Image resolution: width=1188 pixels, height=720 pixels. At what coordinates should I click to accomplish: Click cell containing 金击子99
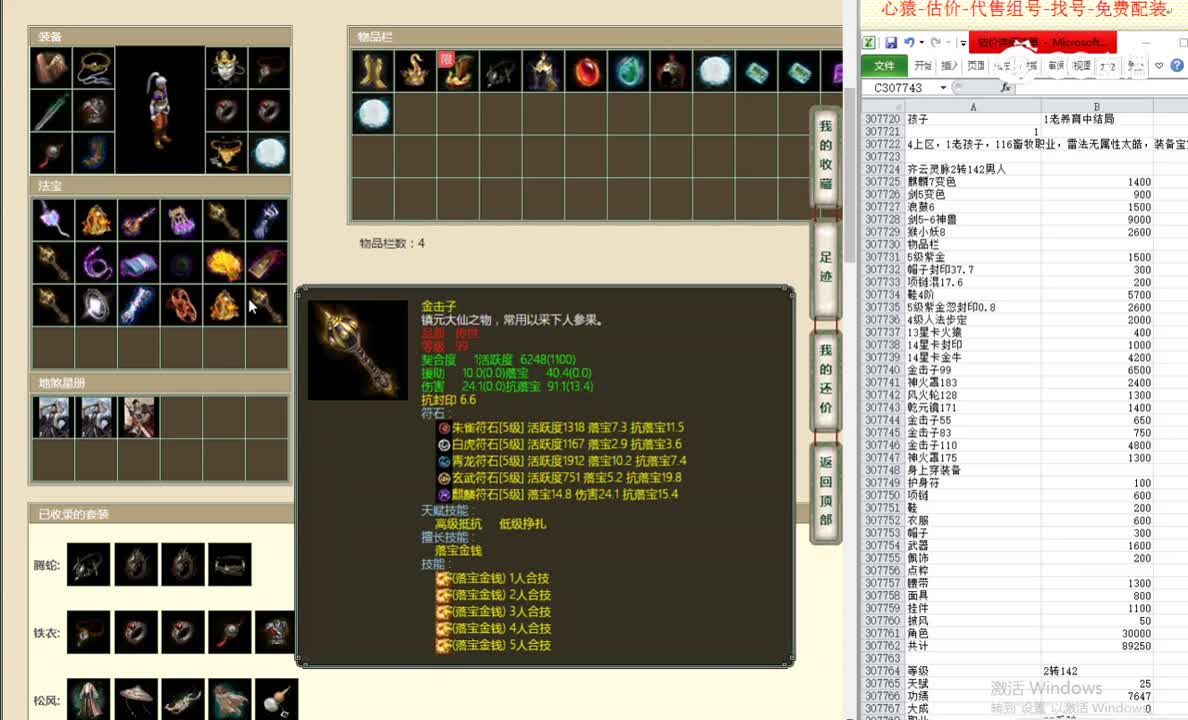[x=973, y=370]
